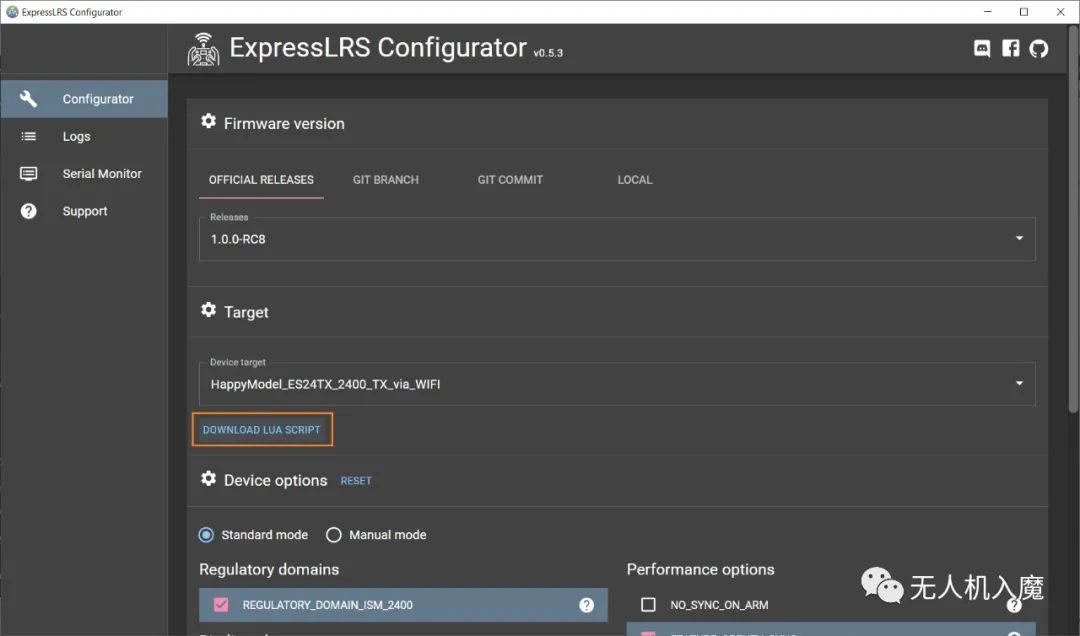Open Logs via the list icon
Screen dimensions: 1080x636
pyautogui.click(x=29, y=136)
